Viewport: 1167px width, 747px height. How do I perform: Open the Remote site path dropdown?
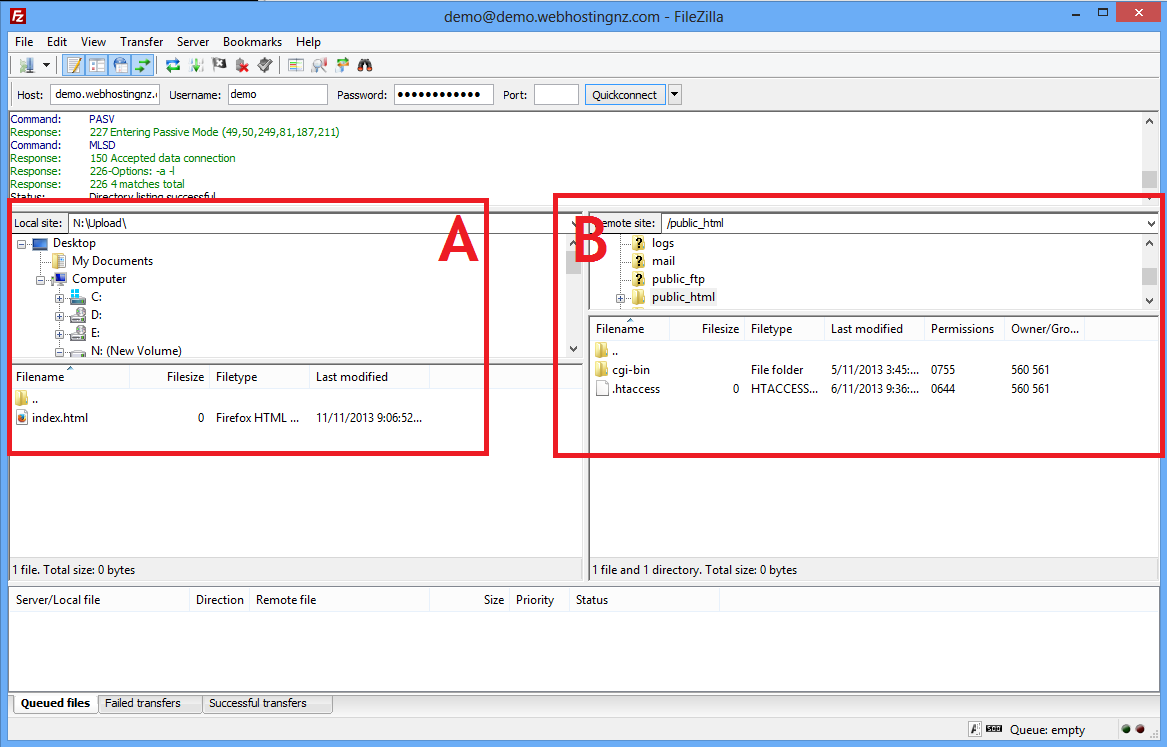(x=1152, y=223)
